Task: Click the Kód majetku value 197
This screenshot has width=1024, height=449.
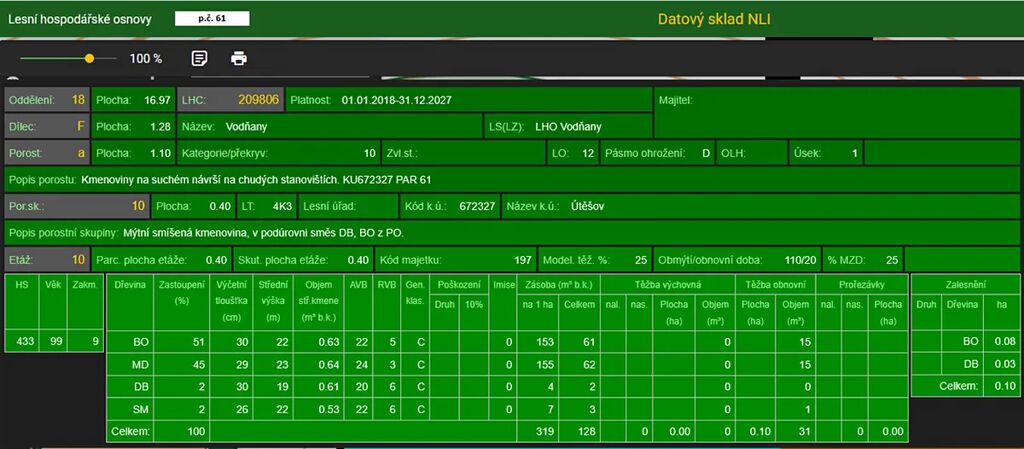Action: (x=522, y=260)
